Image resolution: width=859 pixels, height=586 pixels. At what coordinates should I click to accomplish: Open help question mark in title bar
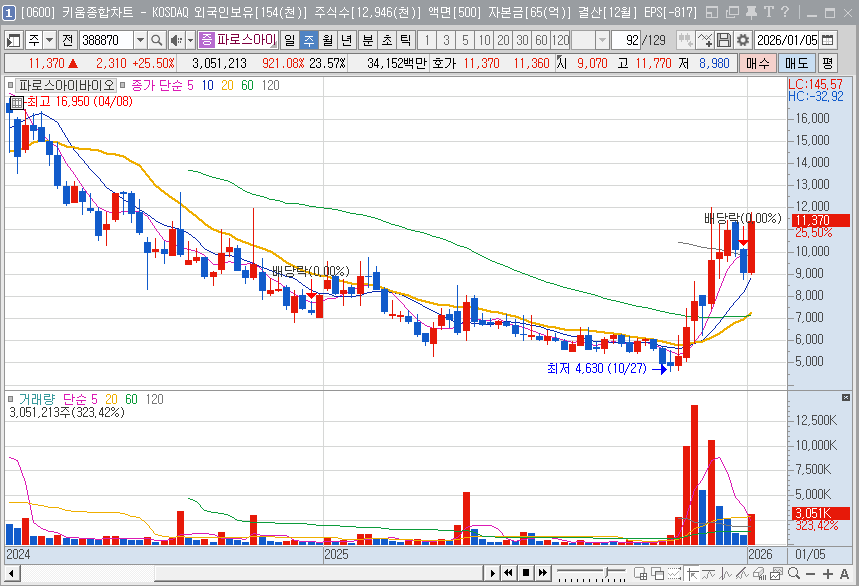coord(784,12)
